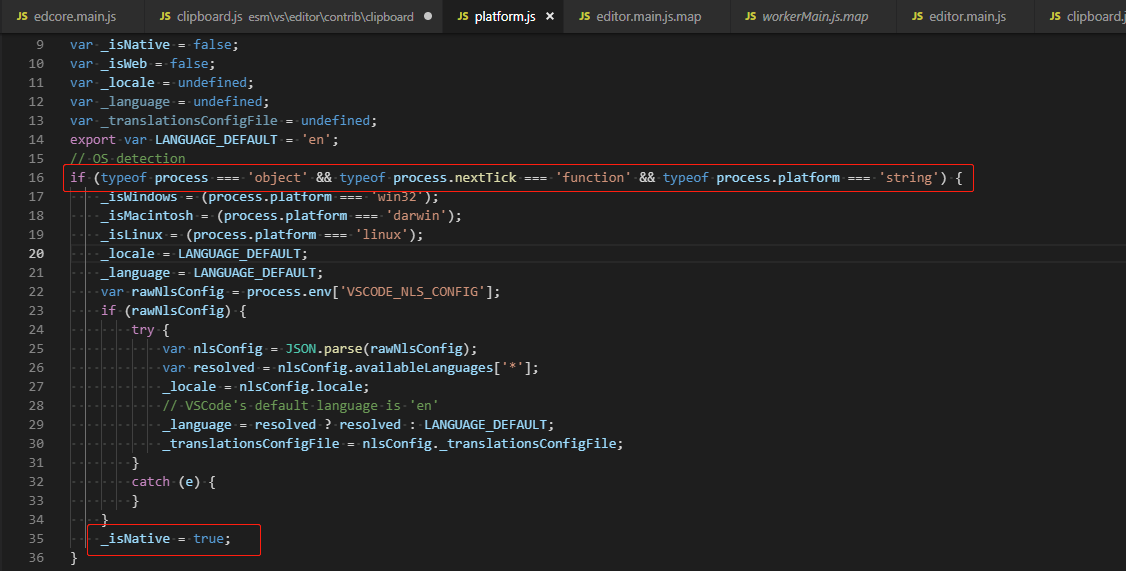The height and width of the screenshot is (571, 1126).
Task: Open the editor.main.js tab
Action: pyautogui.click(x=966, y=16)
